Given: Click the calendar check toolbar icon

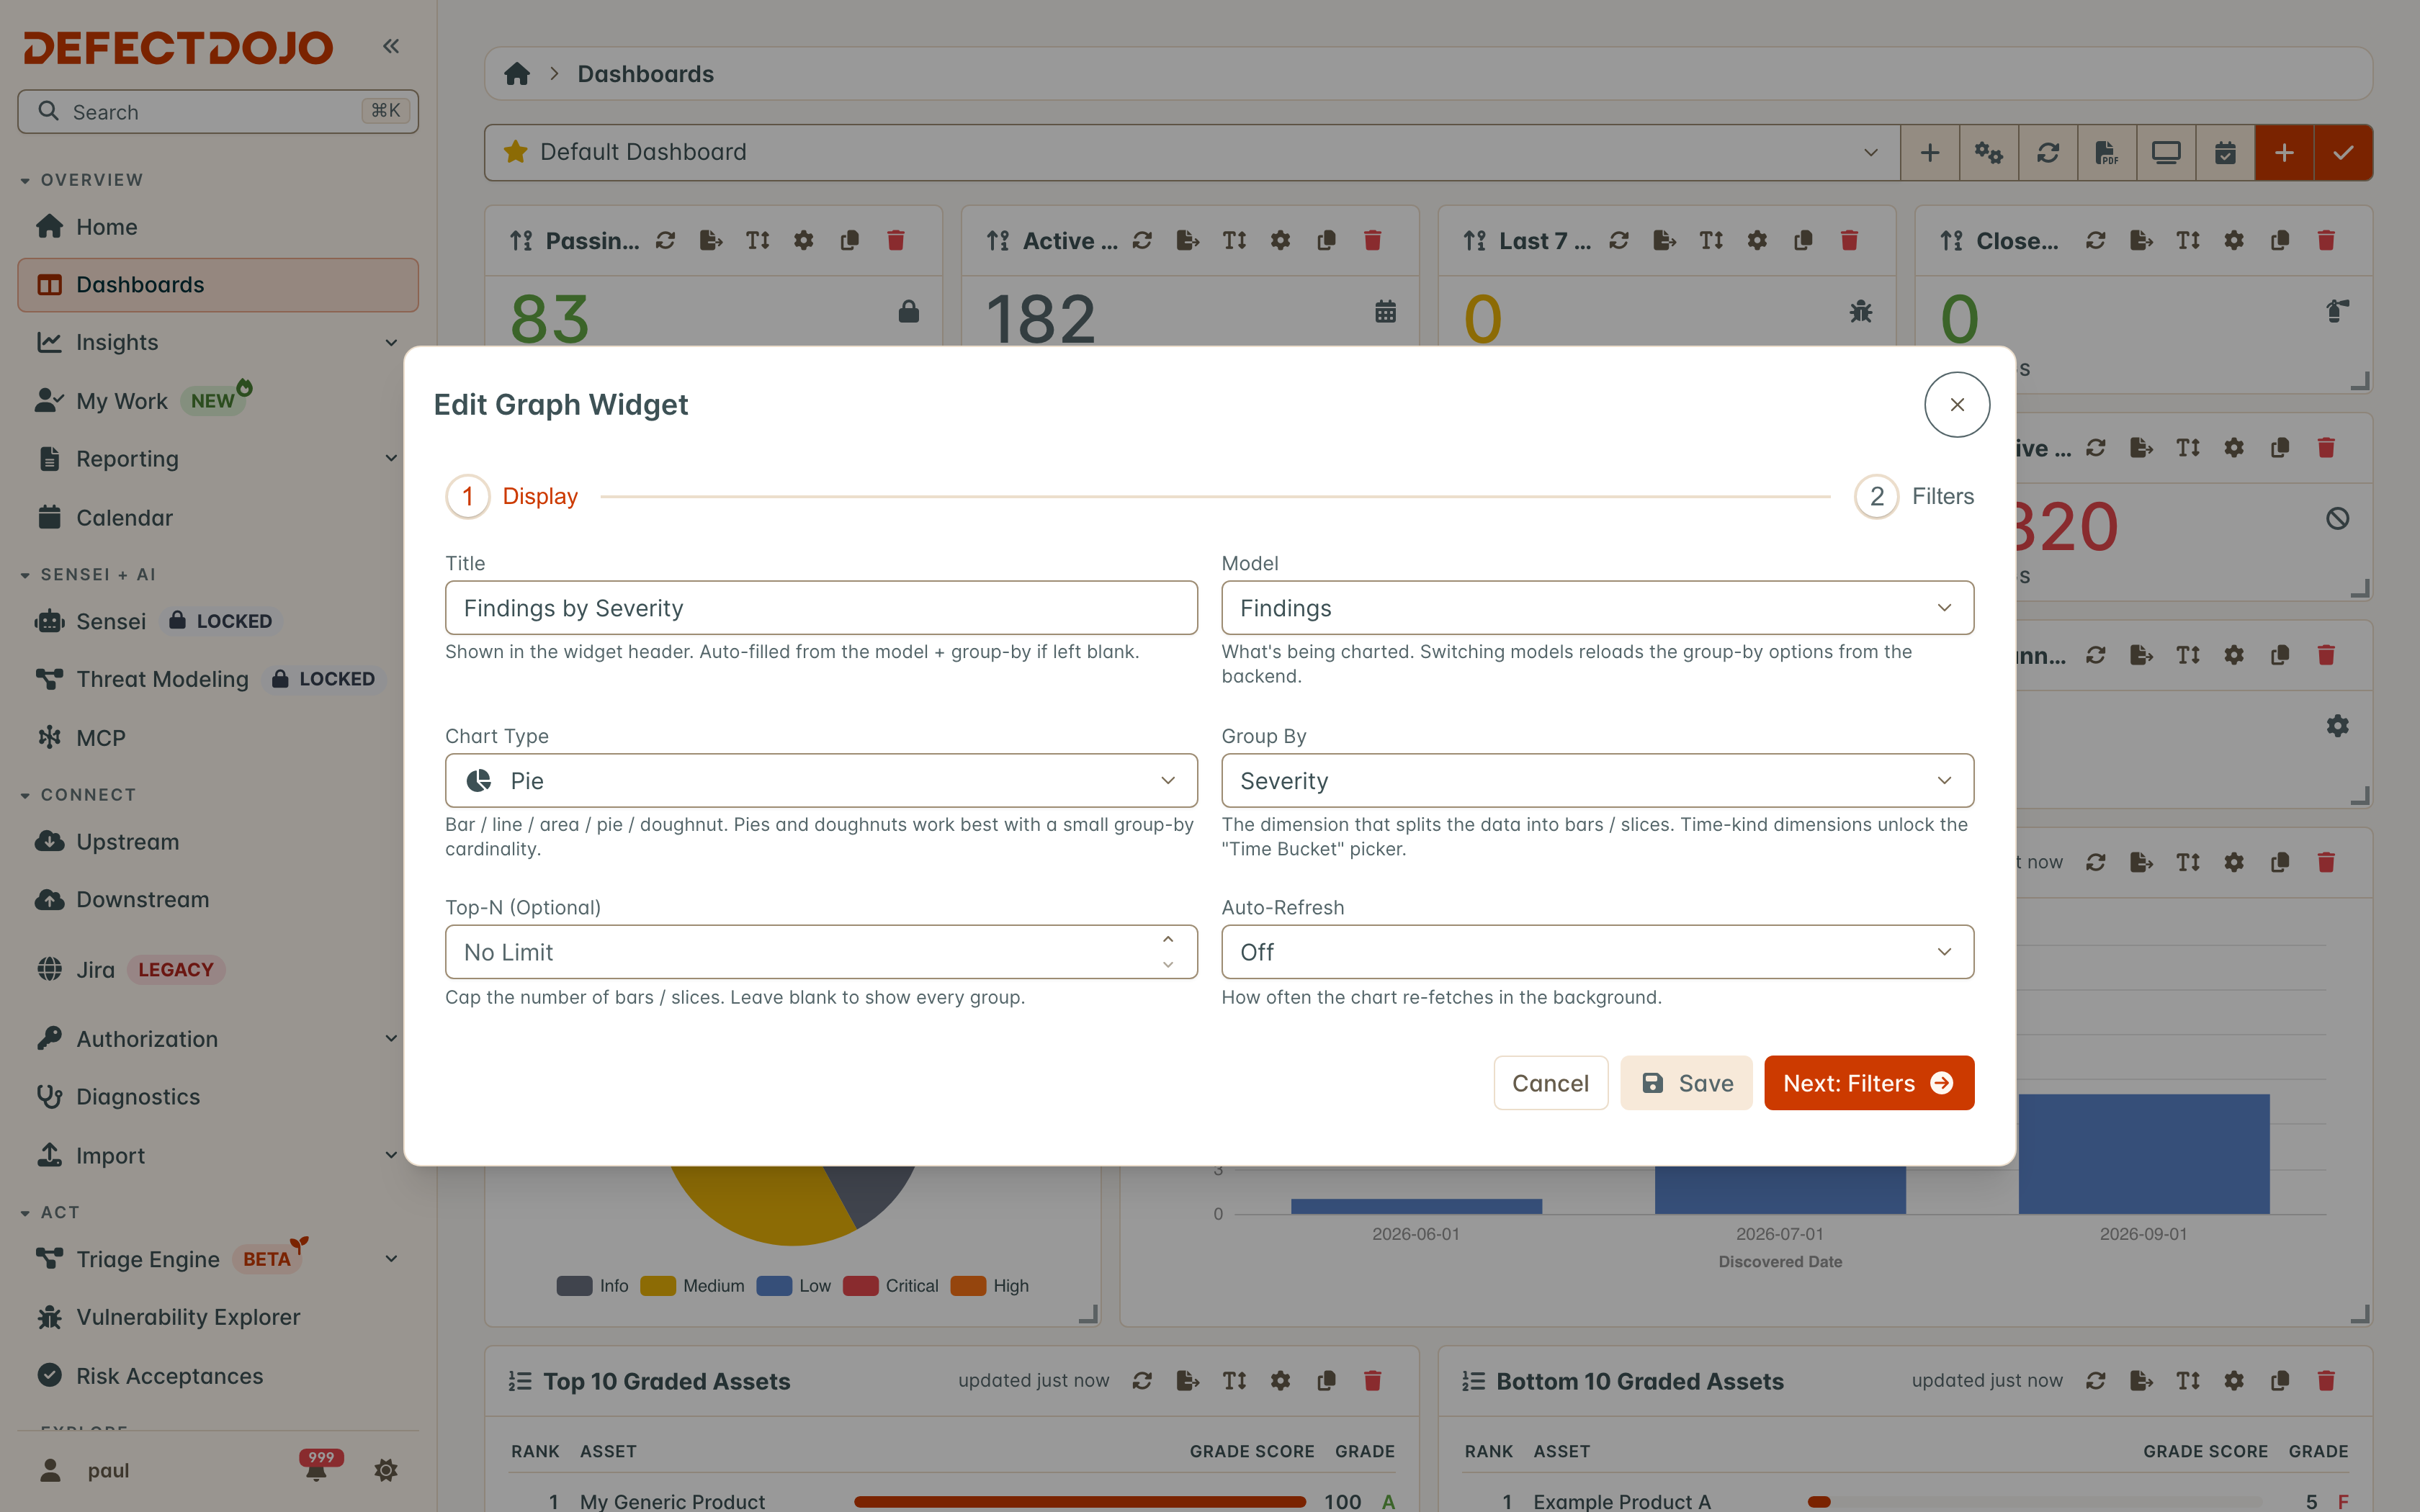Looking at the screenshot, I should (x=2224, y=152).
